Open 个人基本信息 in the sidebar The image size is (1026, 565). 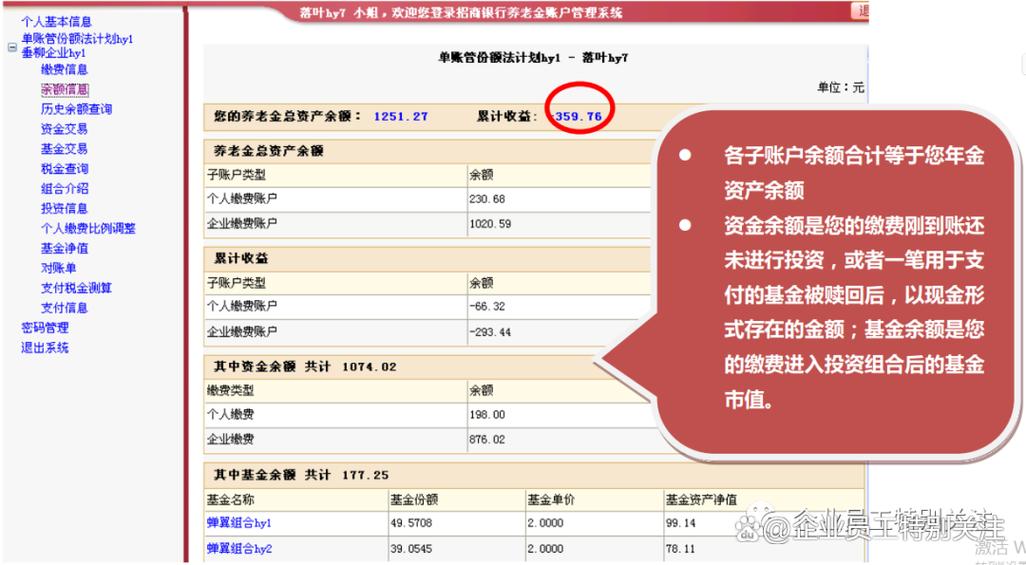(56, 22)
